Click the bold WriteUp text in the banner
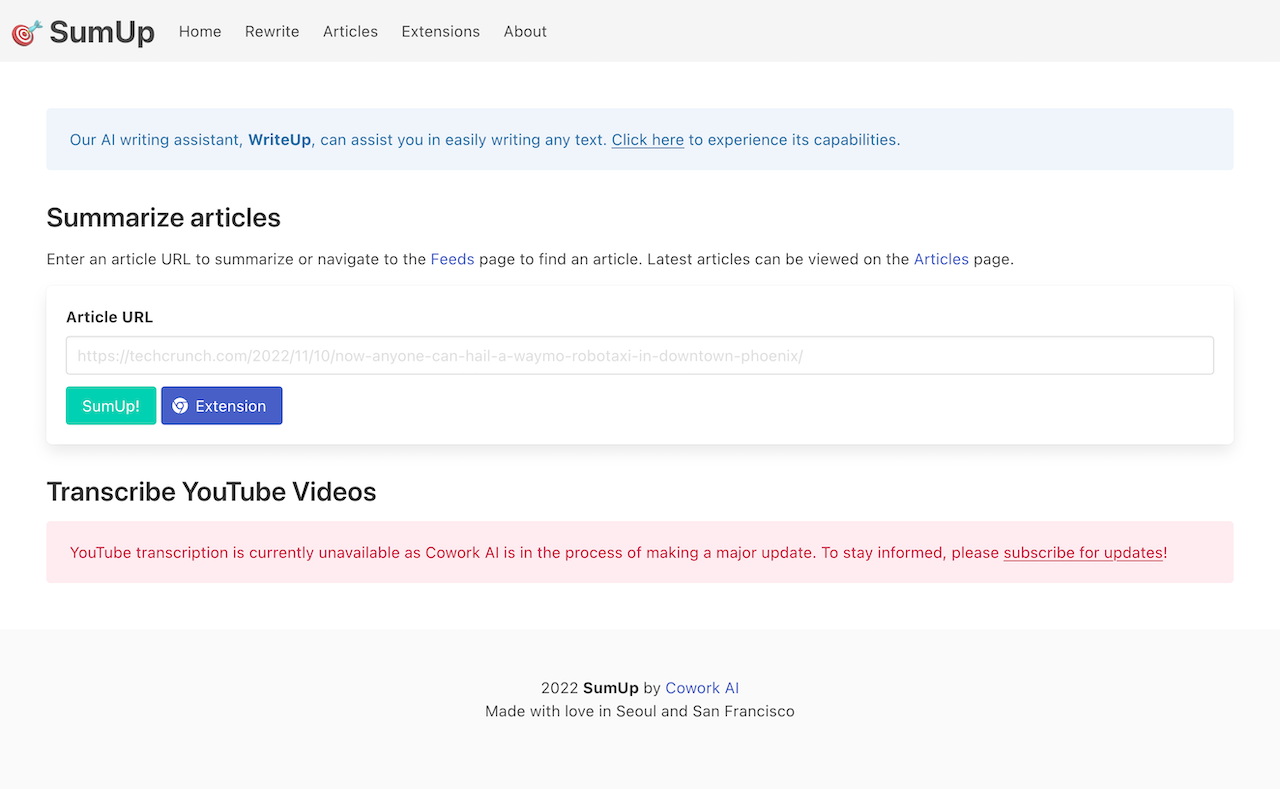 tap(280, 140)
